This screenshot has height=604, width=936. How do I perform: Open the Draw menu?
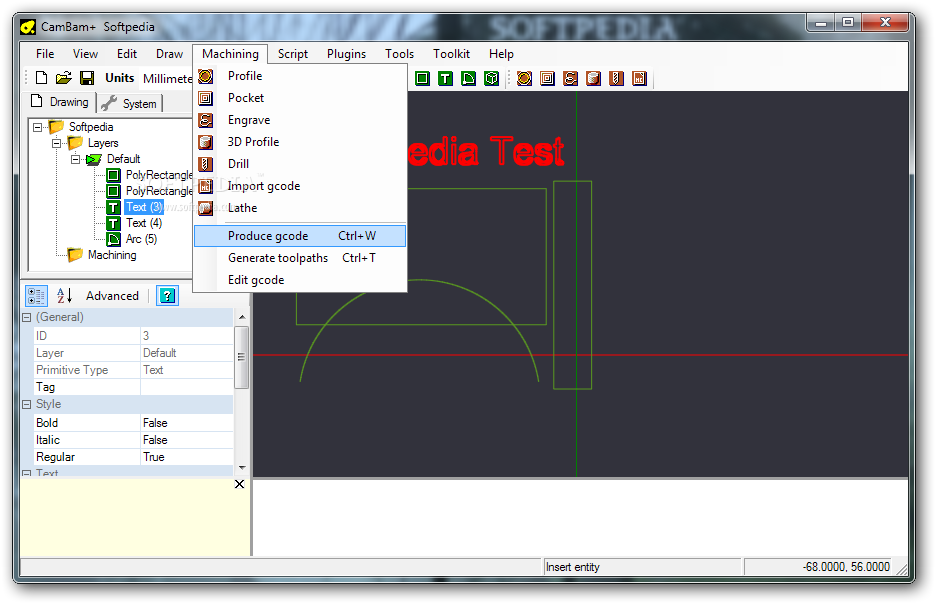coord(170,54)
